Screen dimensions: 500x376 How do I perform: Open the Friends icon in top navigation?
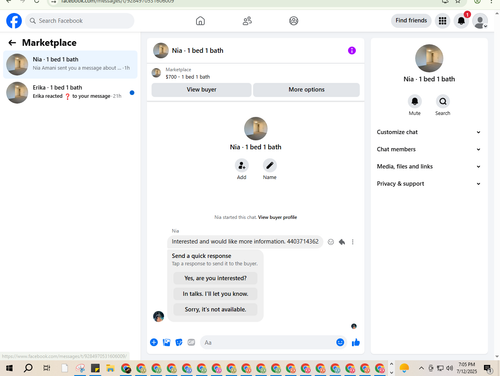click(247, 21)
